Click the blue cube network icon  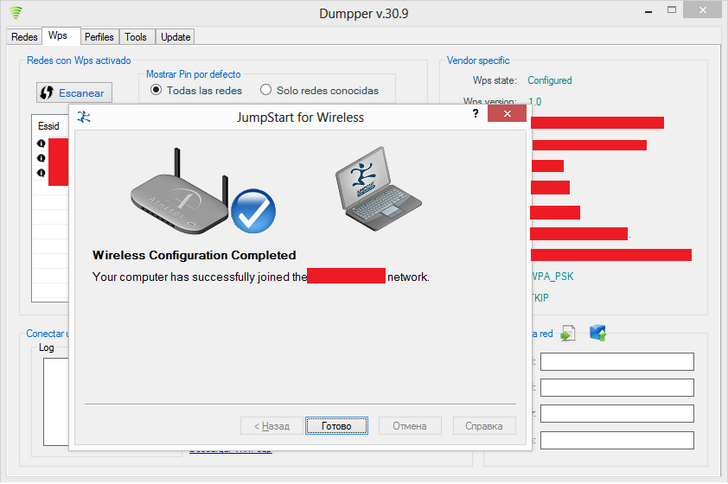click(598, 333)
